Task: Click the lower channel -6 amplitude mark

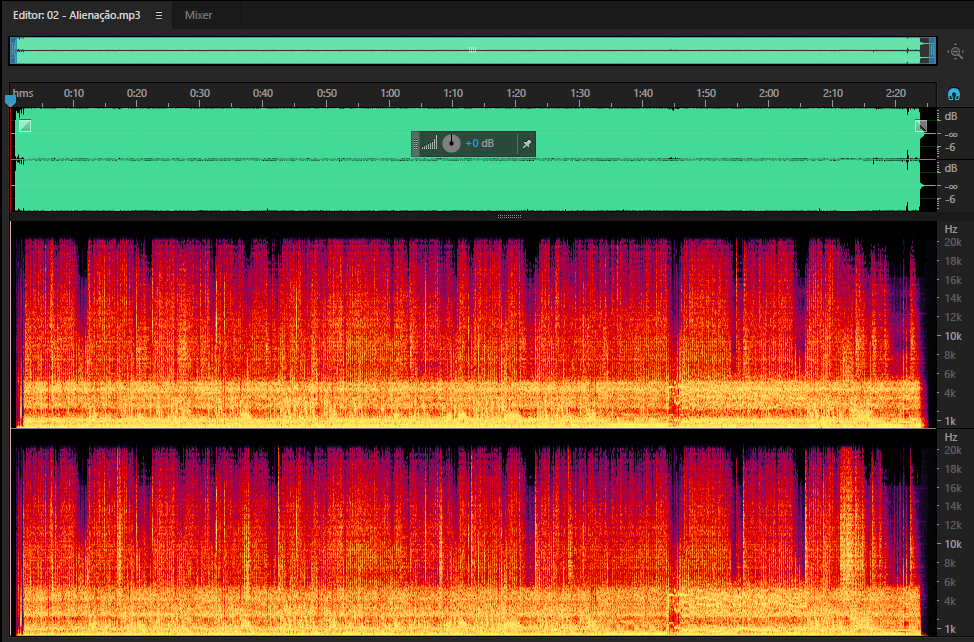Action: (950, 200)
